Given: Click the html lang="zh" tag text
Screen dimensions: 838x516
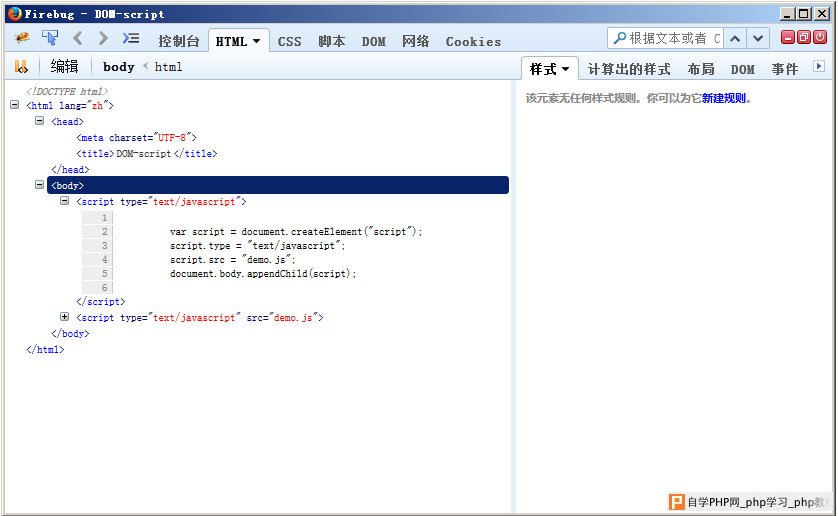Looking at the screenshot, I should click(x=70, y=105).
